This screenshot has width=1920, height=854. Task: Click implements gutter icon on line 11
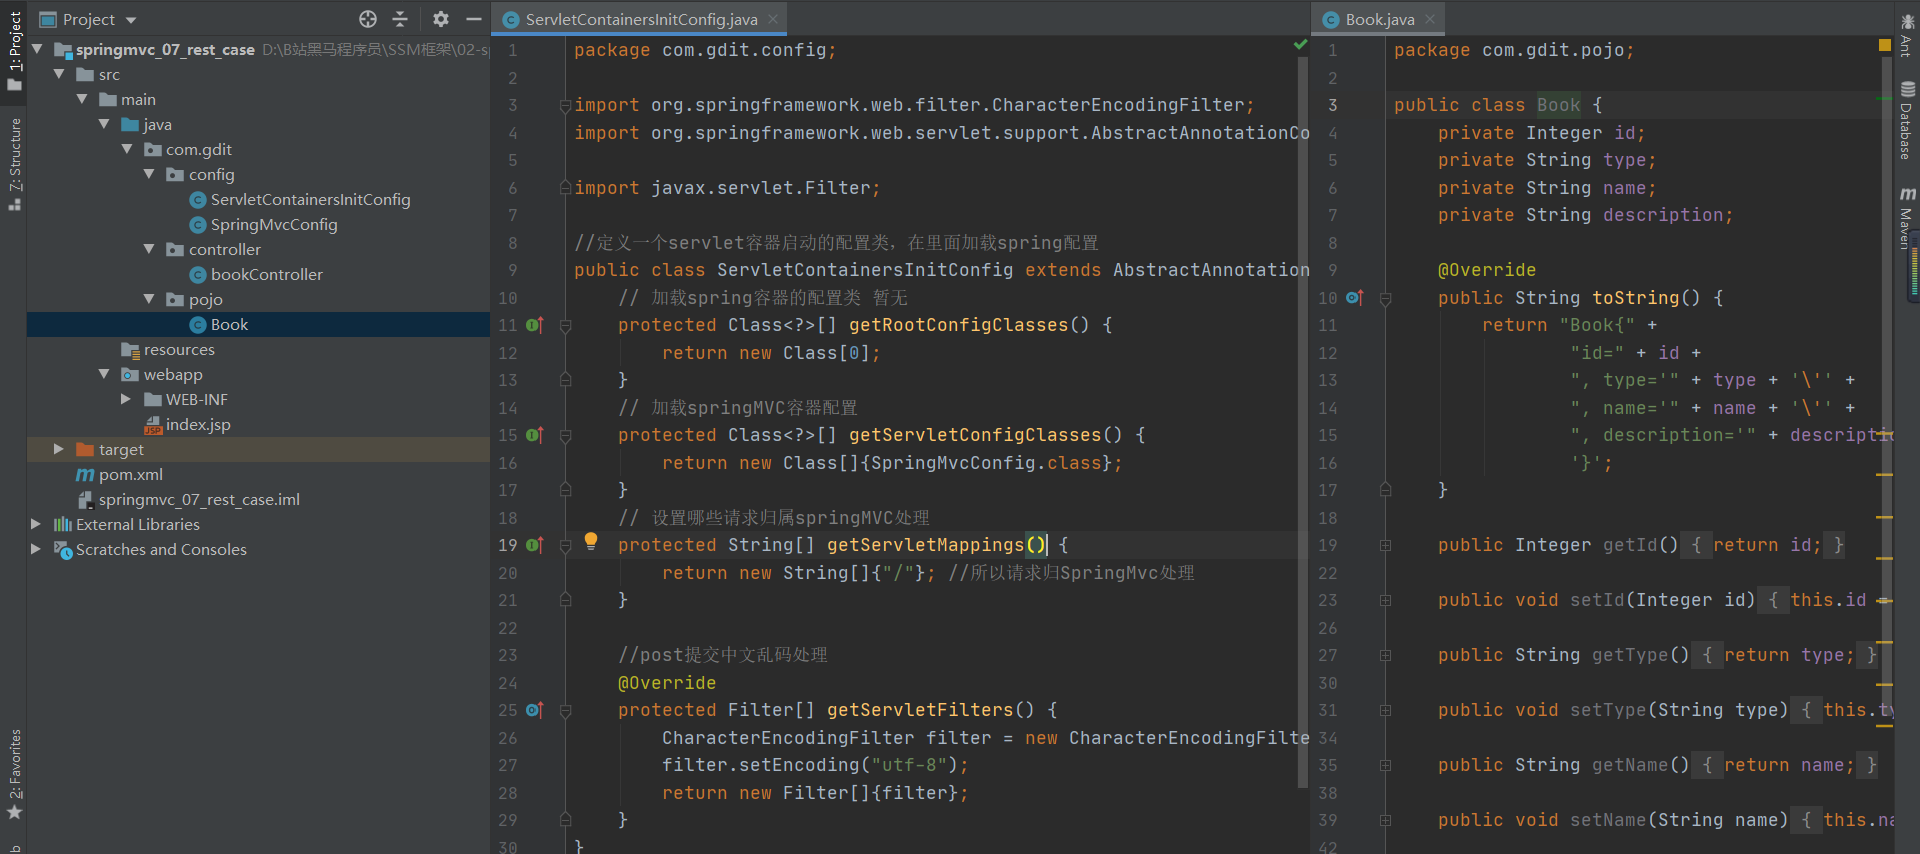[x=535, y=325]
